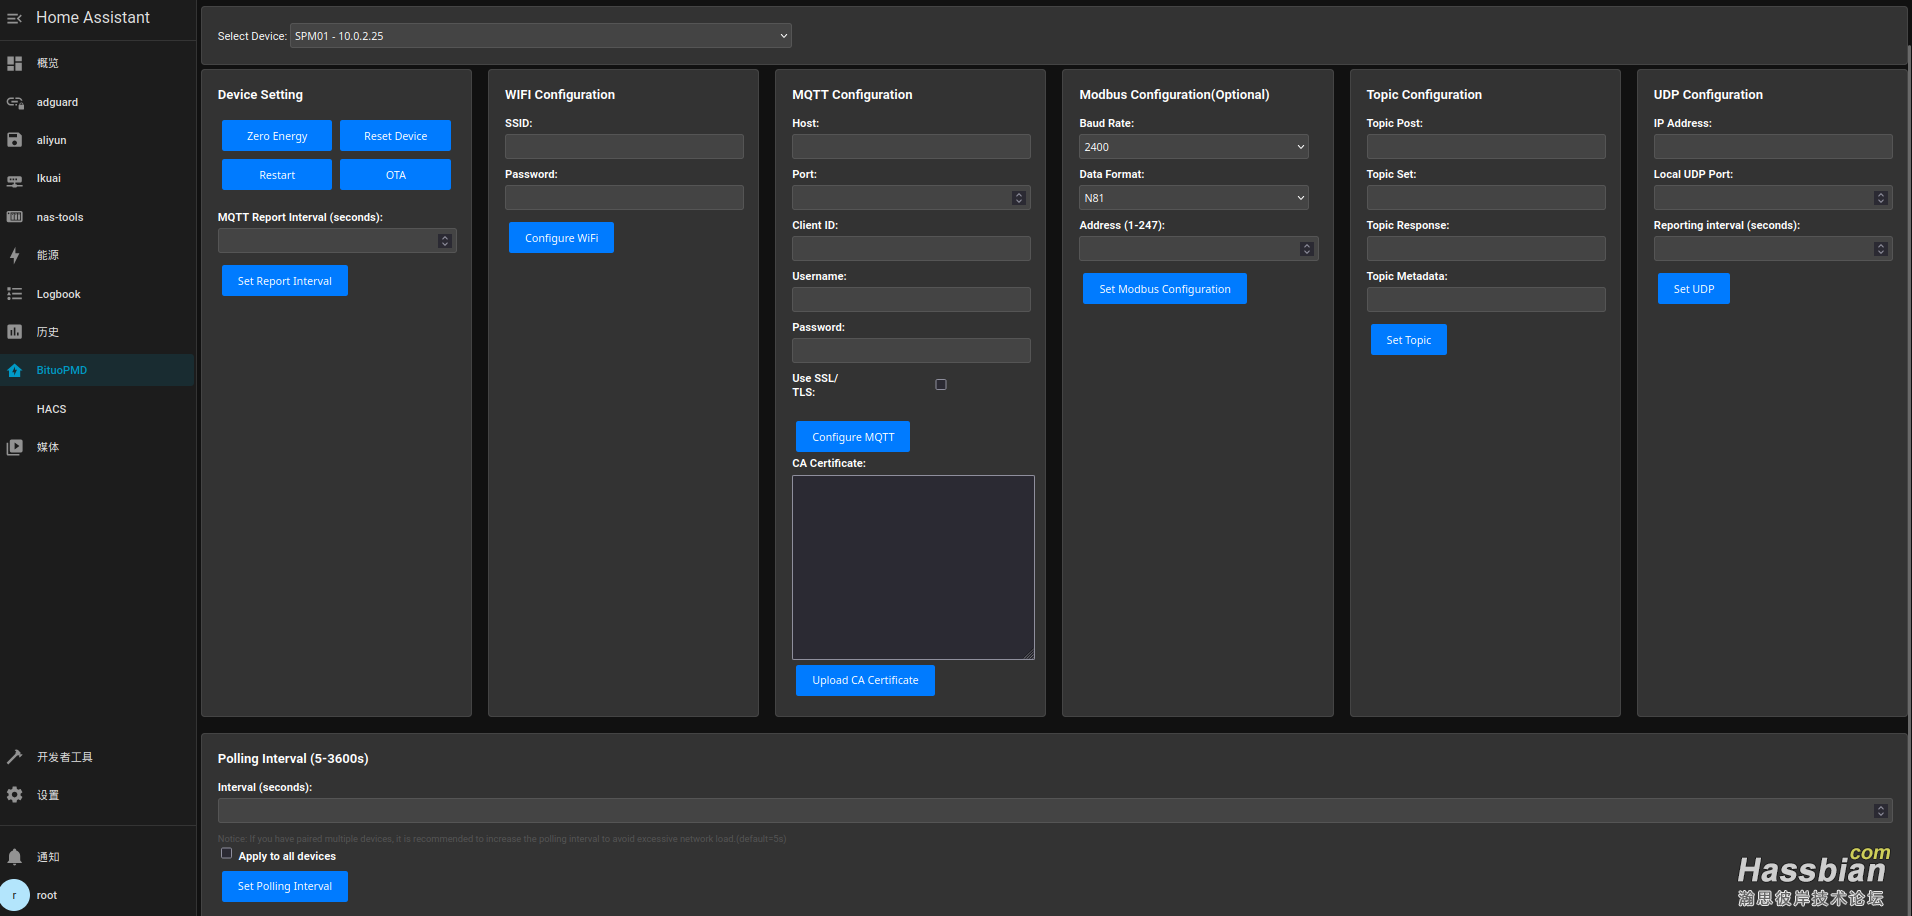Click the notification bell icon
Viewport: 1912px width, 916px height.
(x=15, y=857)
